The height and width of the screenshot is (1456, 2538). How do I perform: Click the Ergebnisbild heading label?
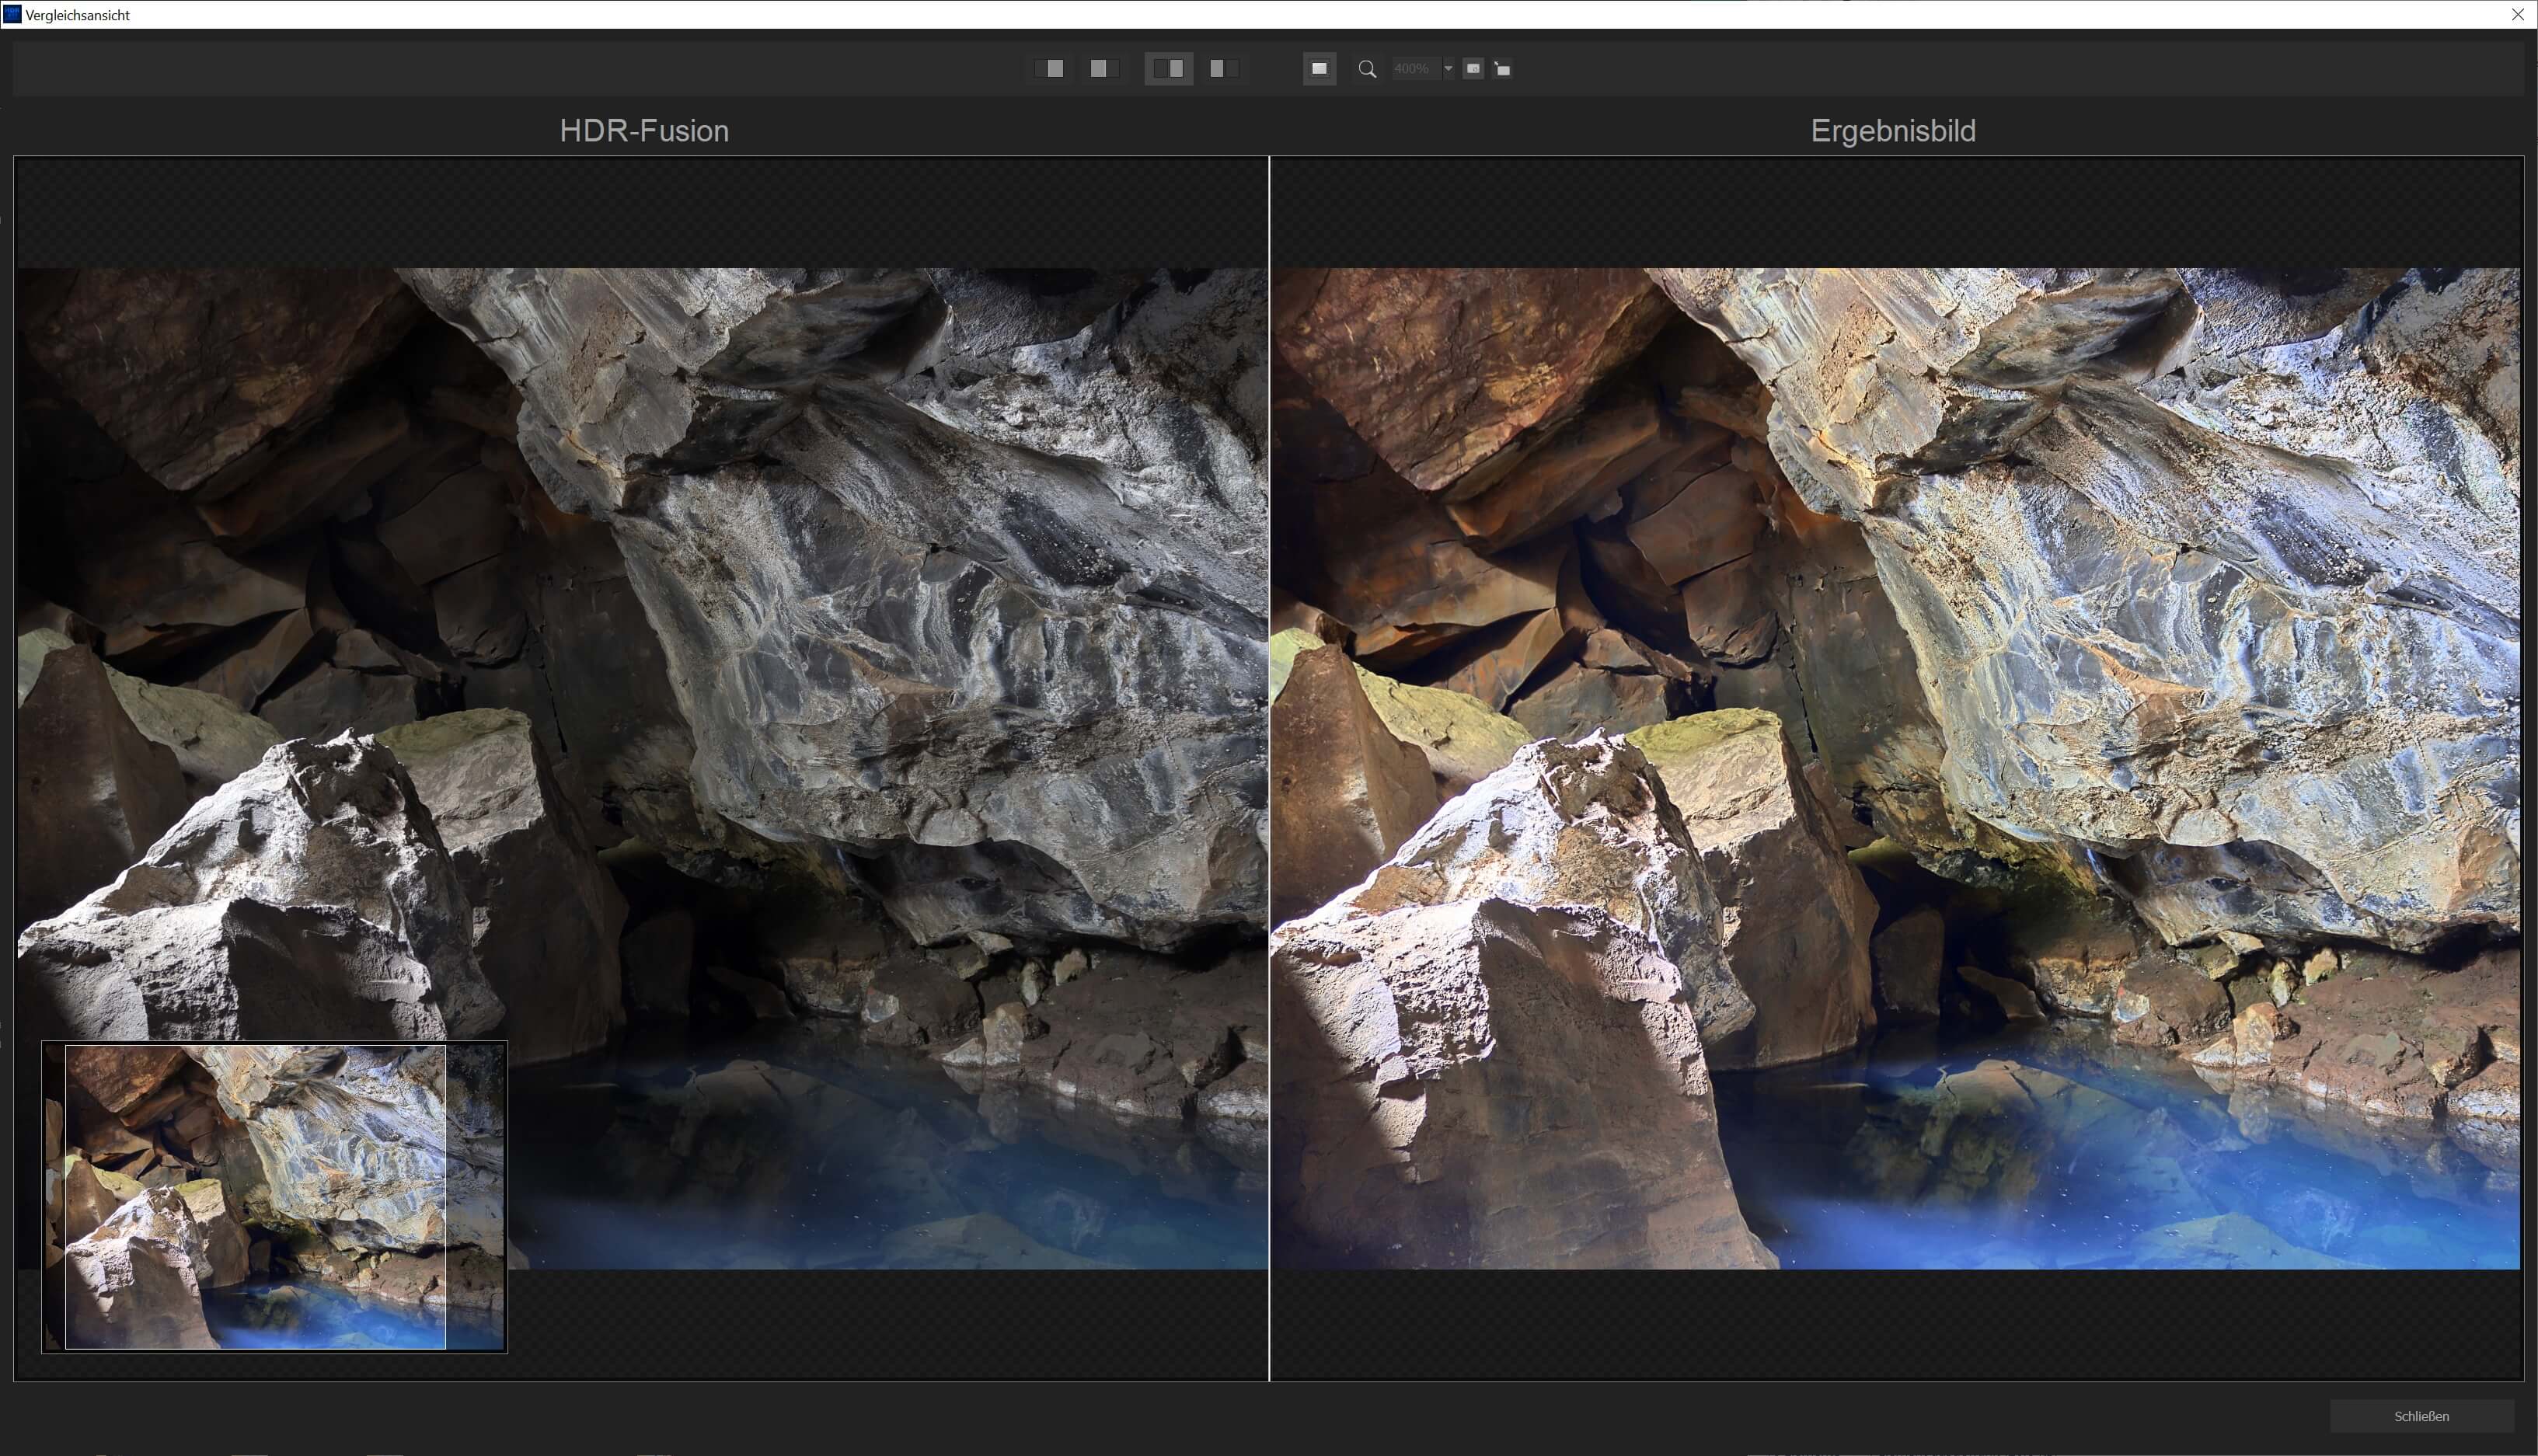tap(1892, 131)
